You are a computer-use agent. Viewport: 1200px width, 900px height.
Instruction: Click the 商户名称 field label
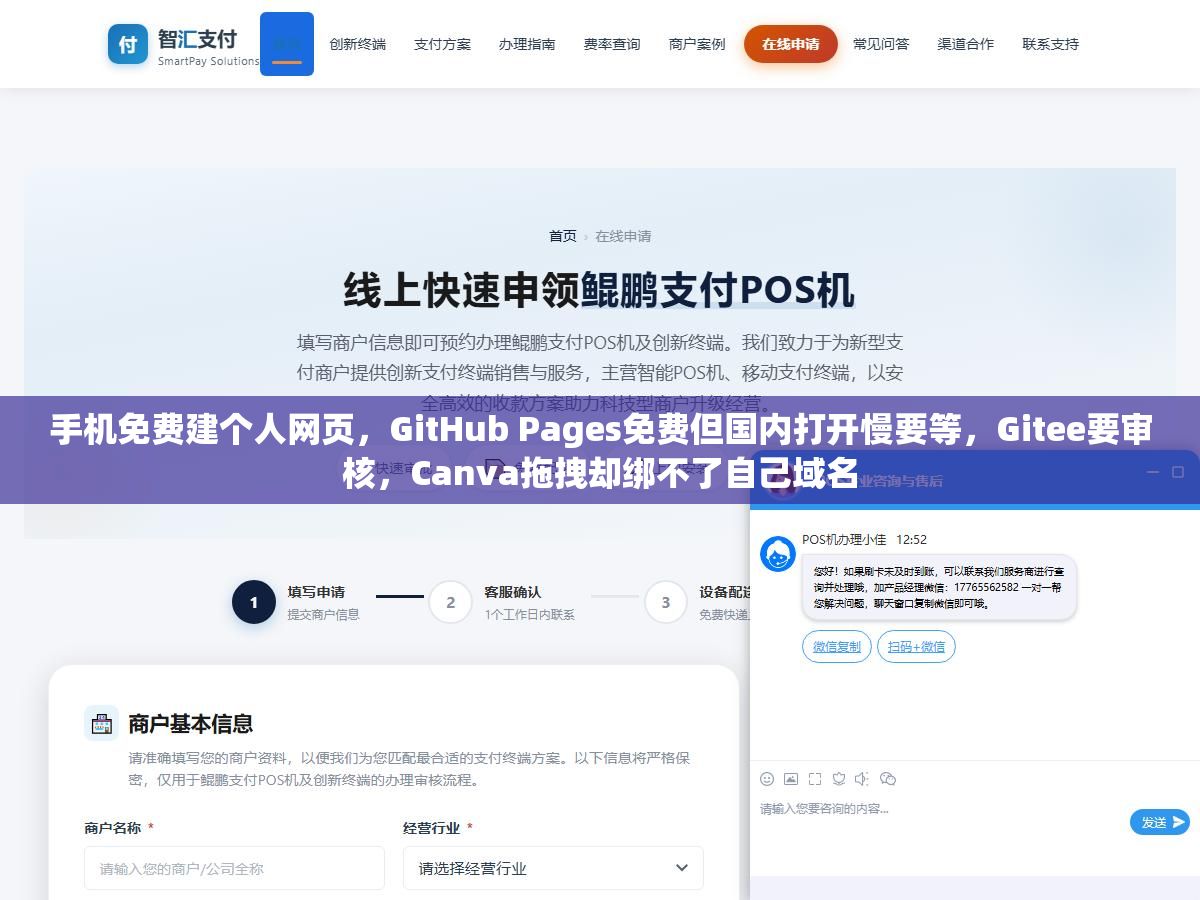[x=113, y=828]
